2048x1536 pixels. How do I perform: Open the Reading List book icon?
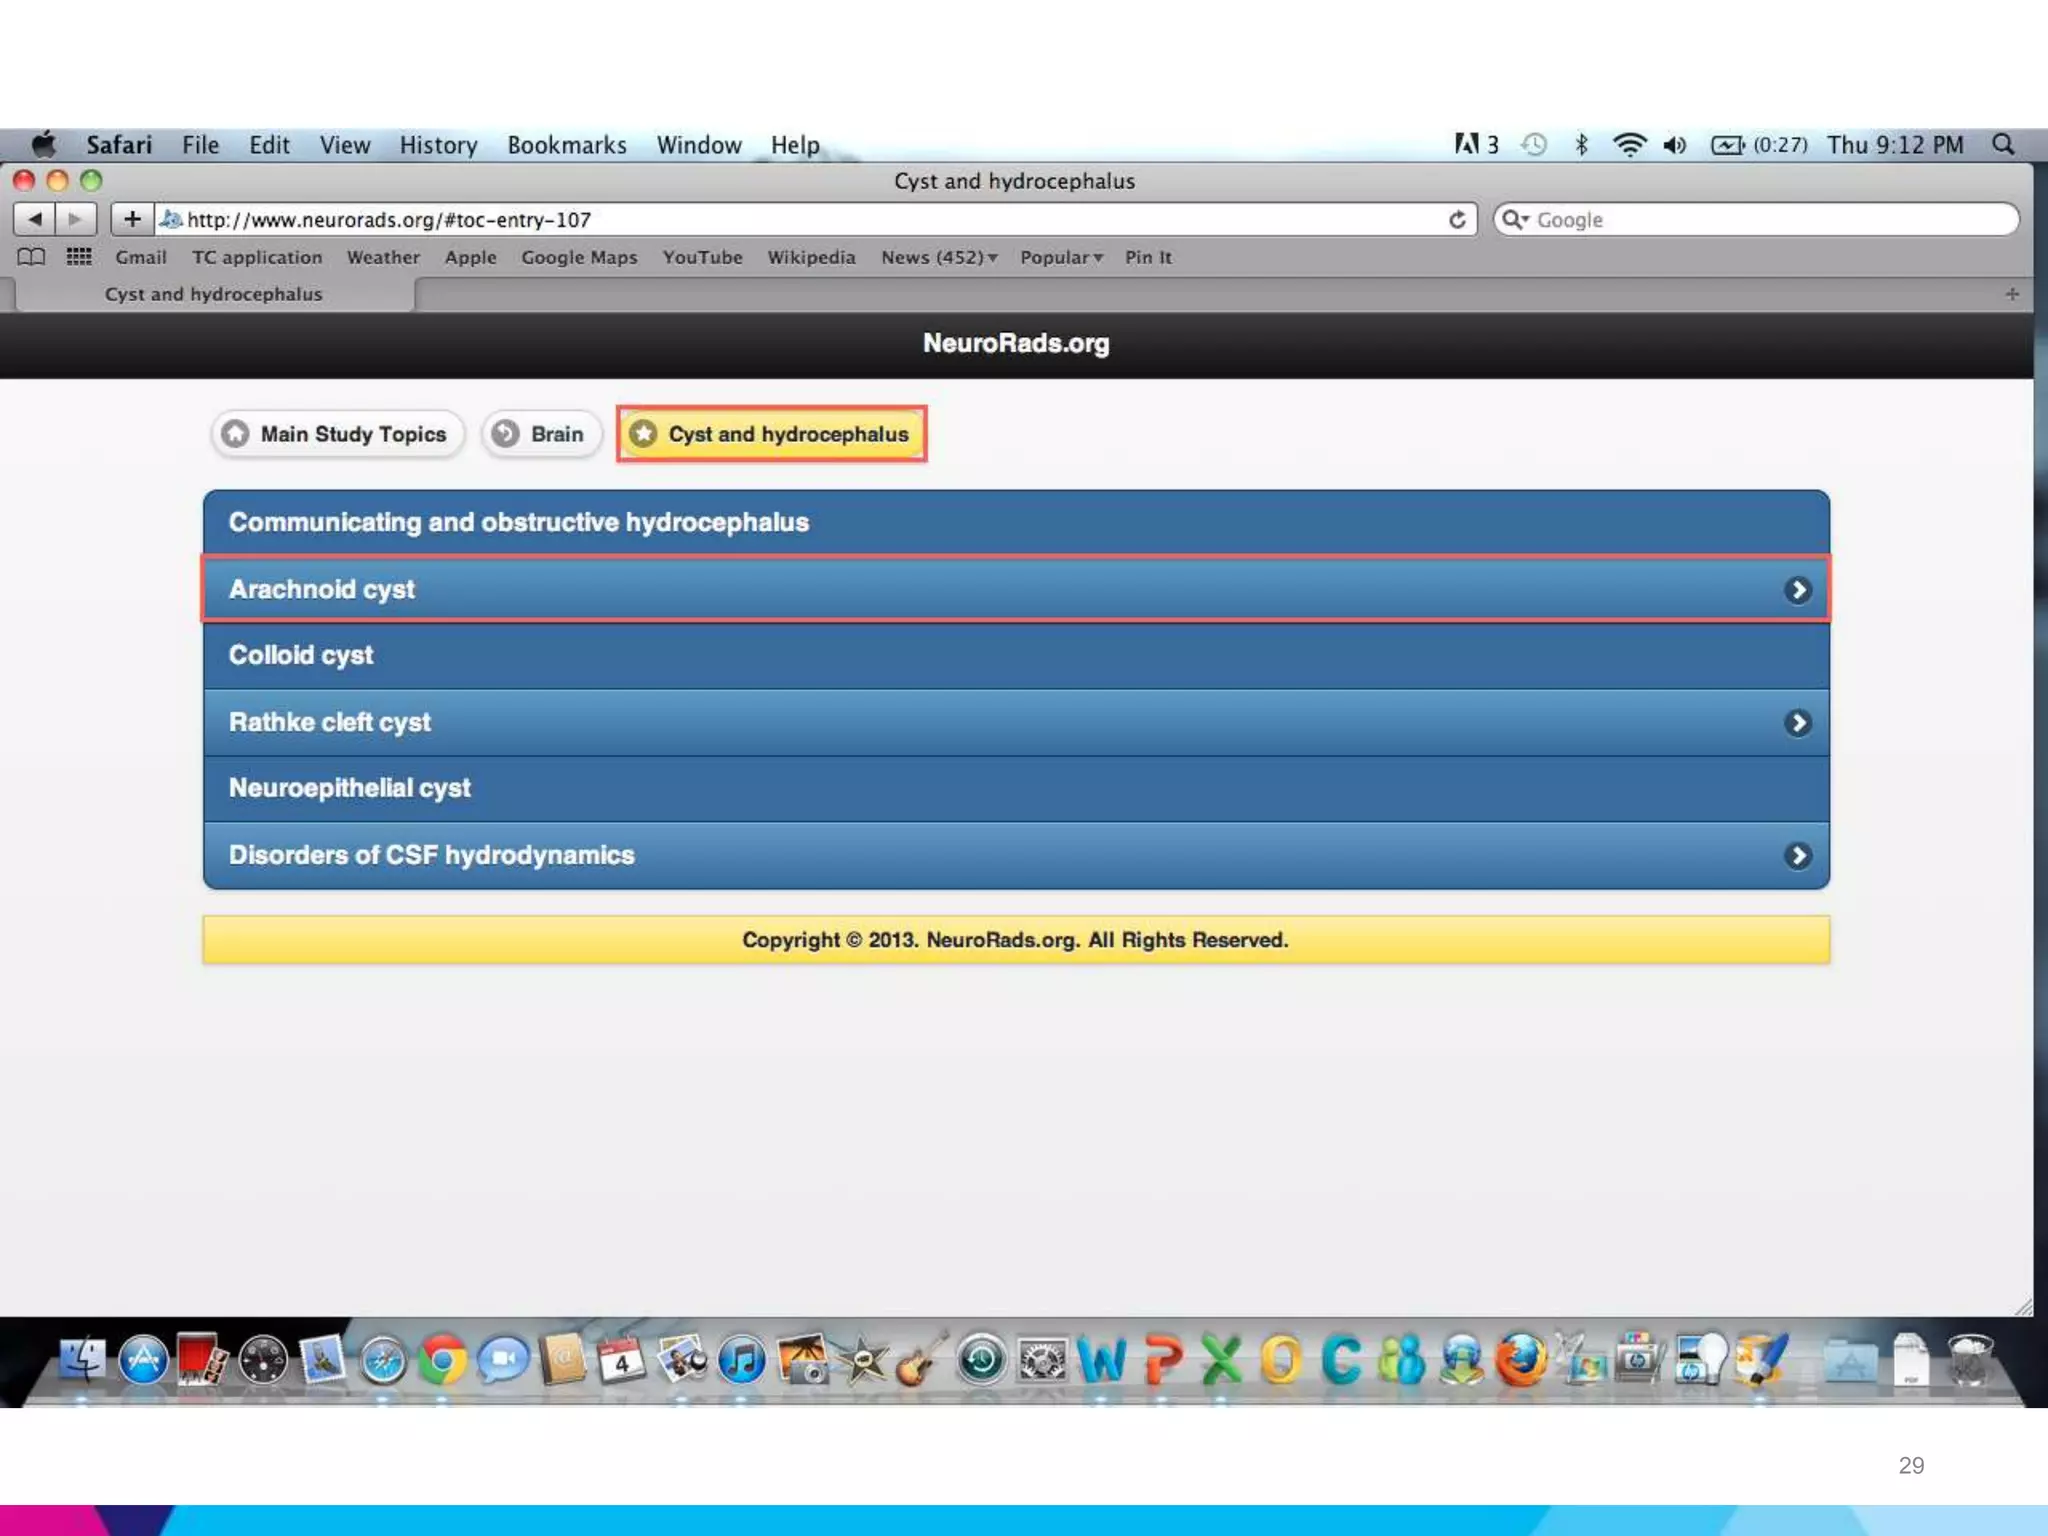[x=31, y=257]
